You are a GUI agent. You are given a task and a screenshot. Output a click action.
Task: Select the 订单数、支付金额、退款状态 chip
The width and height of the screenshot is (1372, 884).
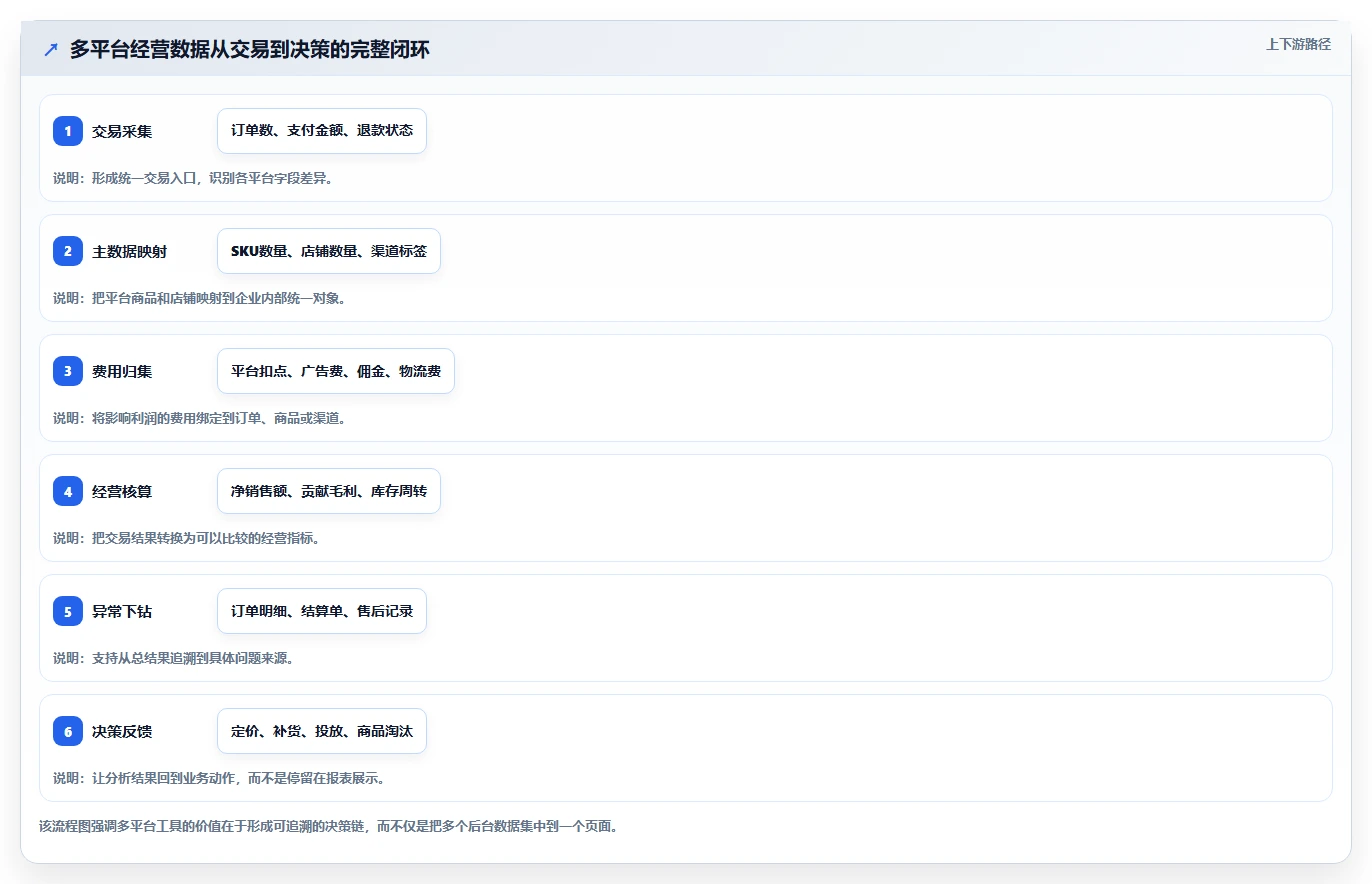322,131
